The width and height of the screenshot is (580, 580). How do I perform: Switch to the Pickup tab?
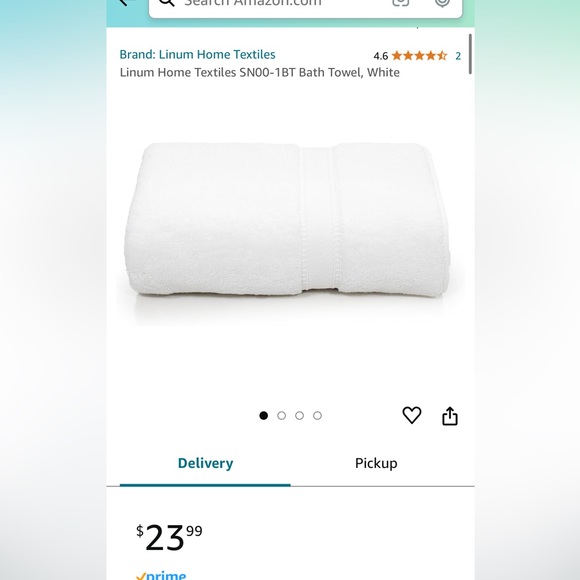pyautogui.click(x=376, y=463)
